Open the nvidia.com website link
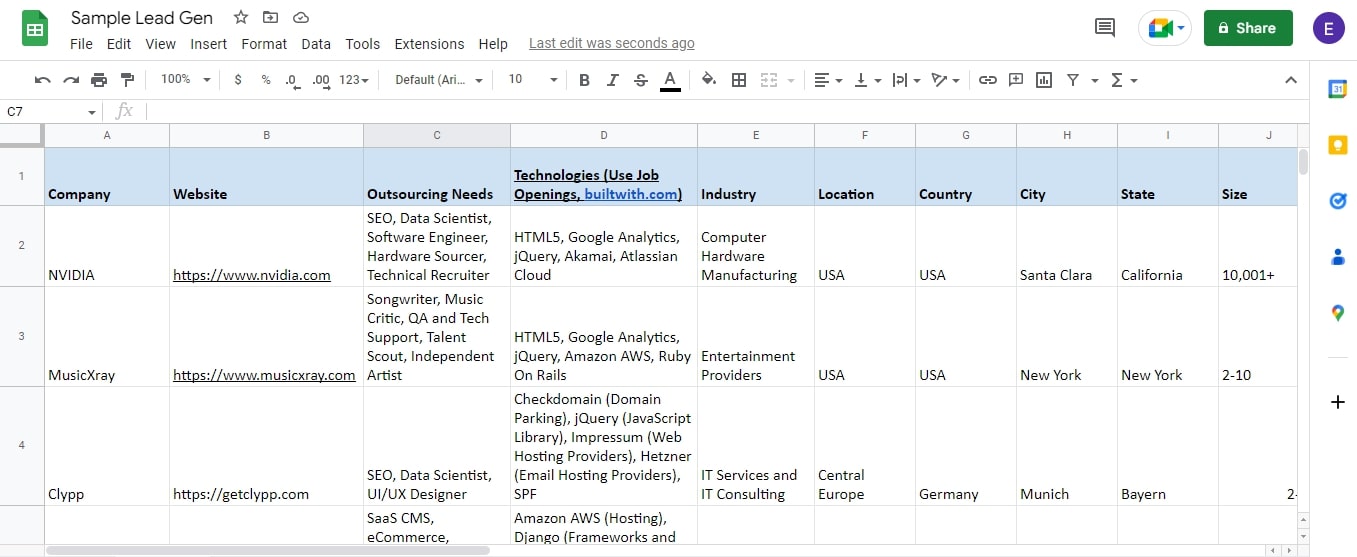 click(x=251, y=275)
